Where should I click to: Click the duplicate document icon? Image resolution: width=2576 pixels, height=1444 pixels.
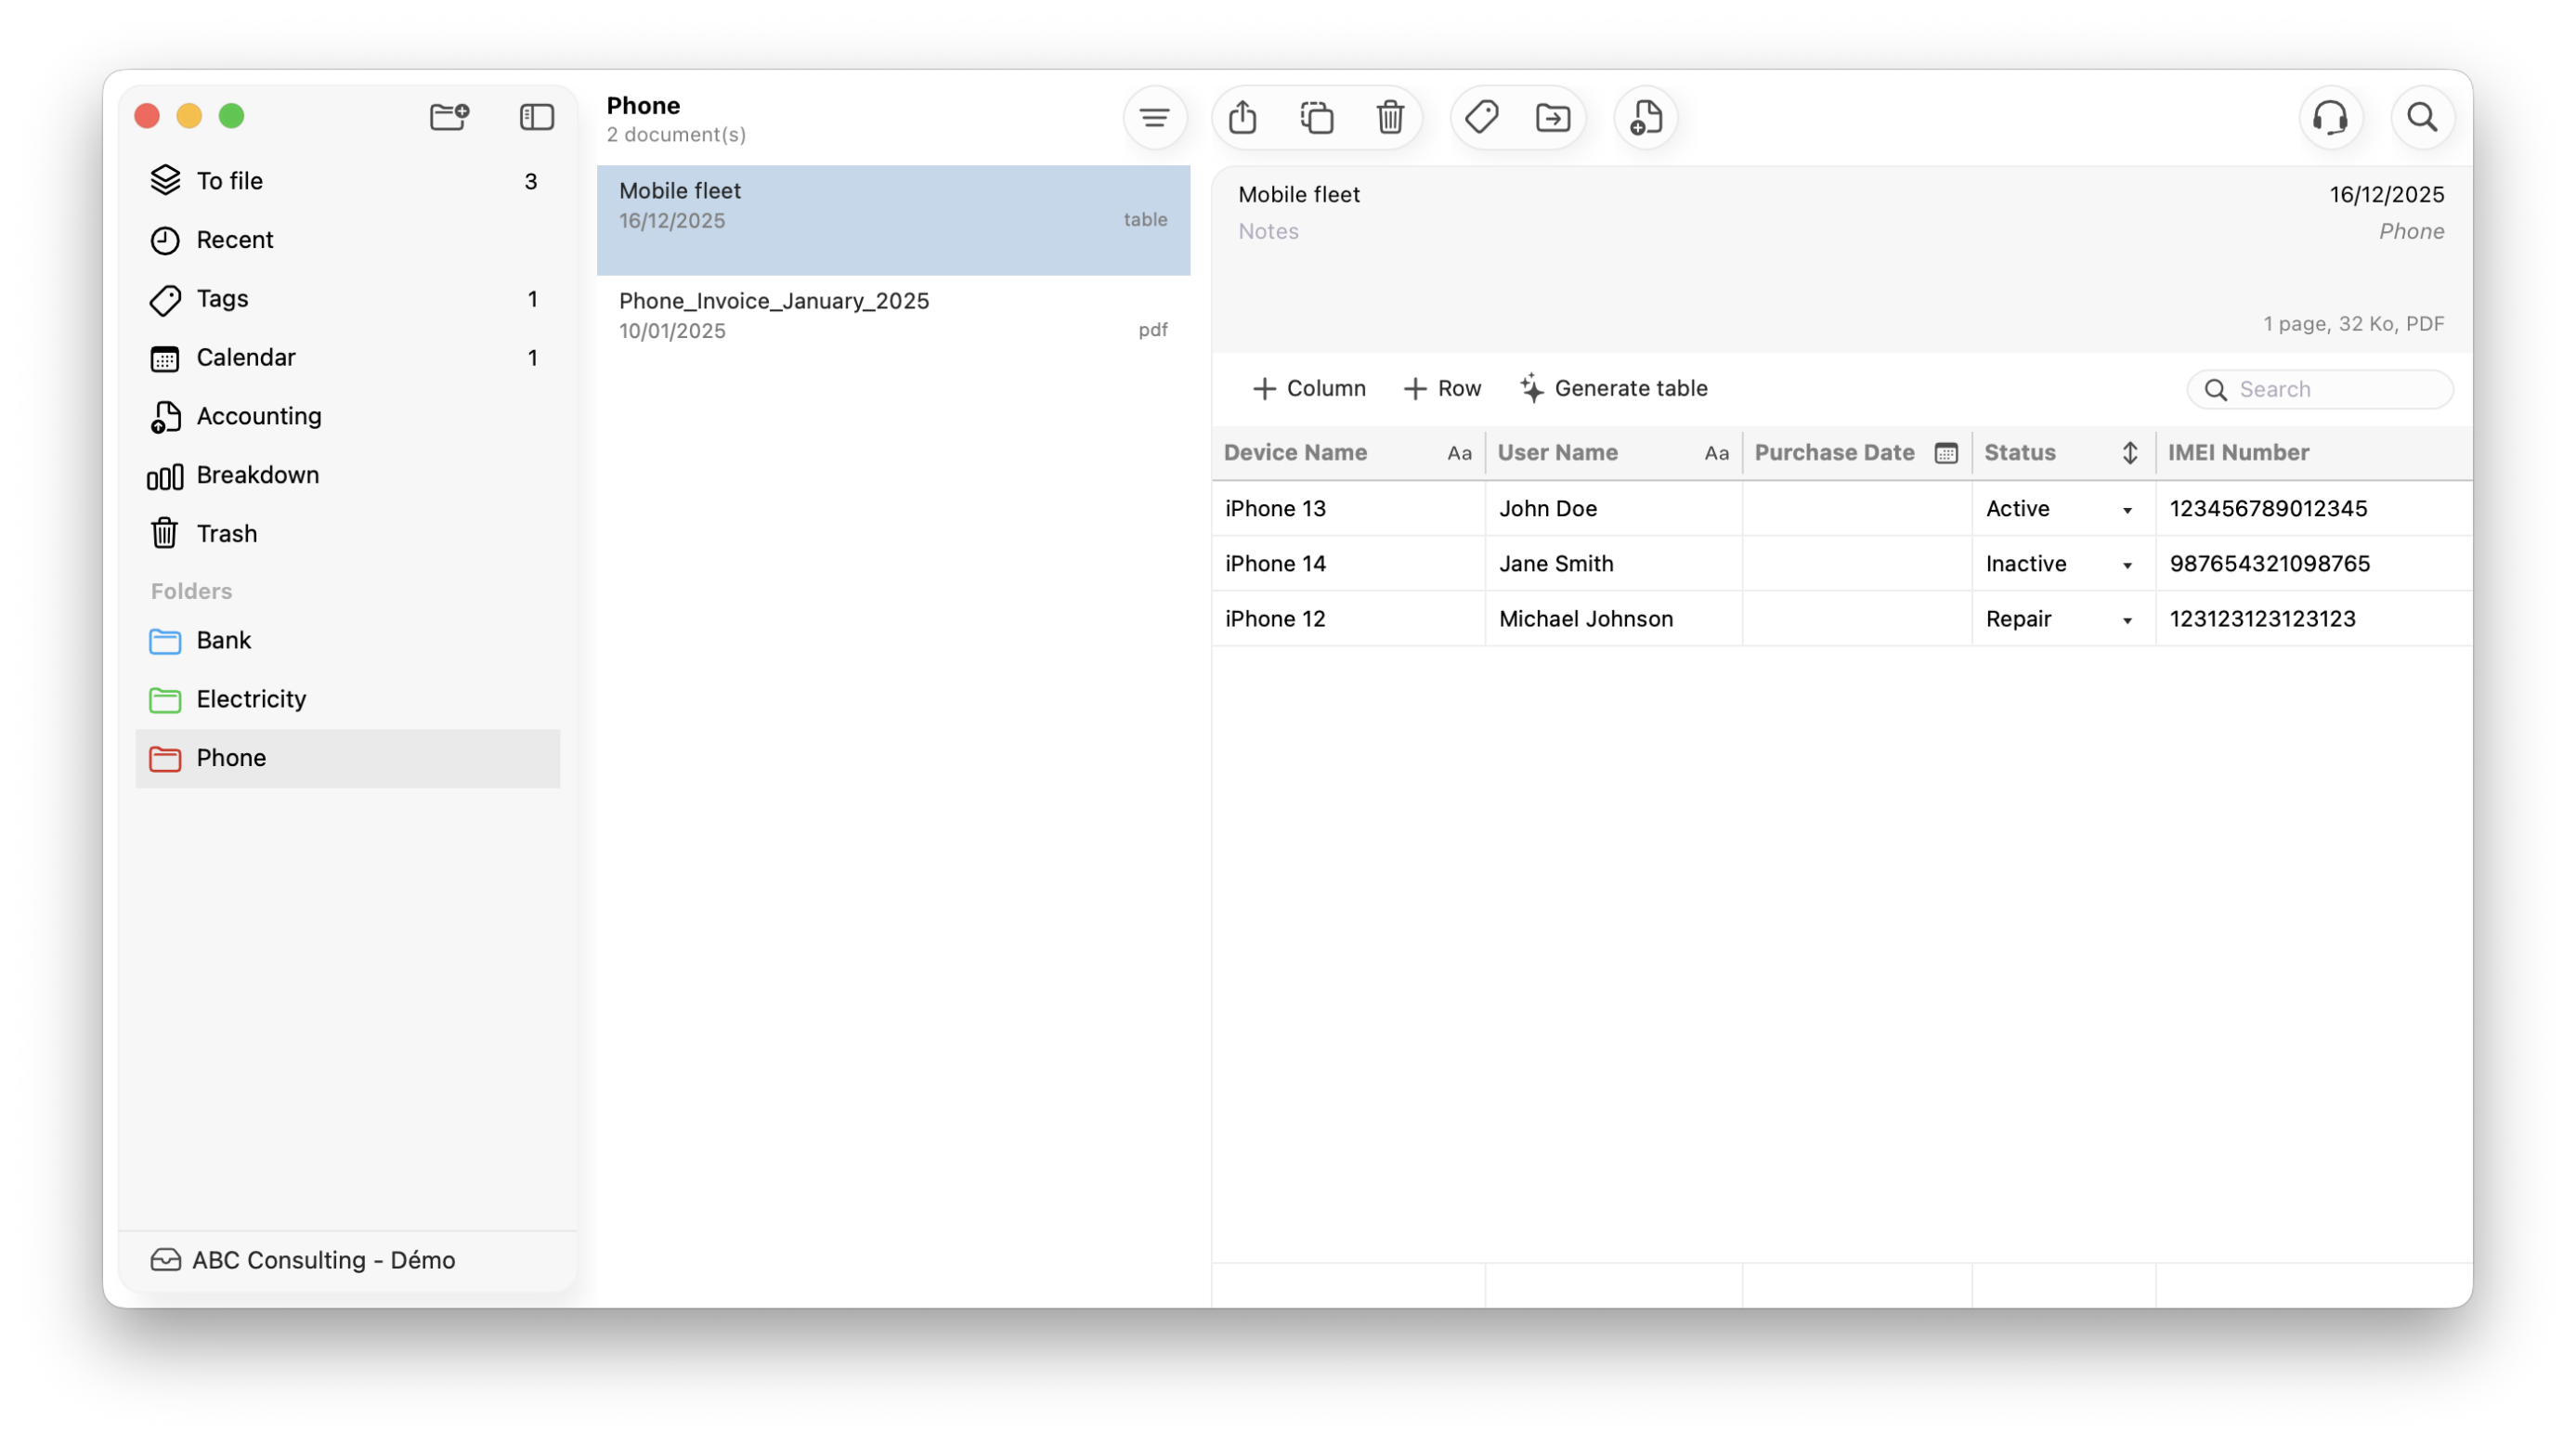pyautogui.click(x=1316, y=118)
